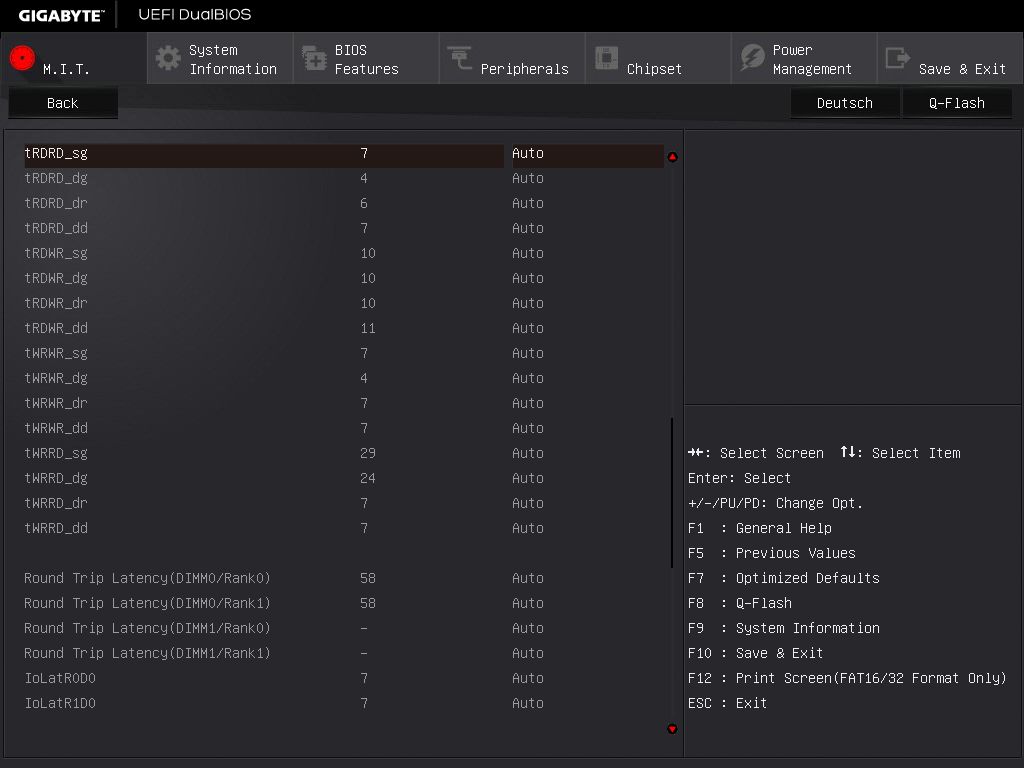Switch to the System Information tab

(x=220, y=58)
